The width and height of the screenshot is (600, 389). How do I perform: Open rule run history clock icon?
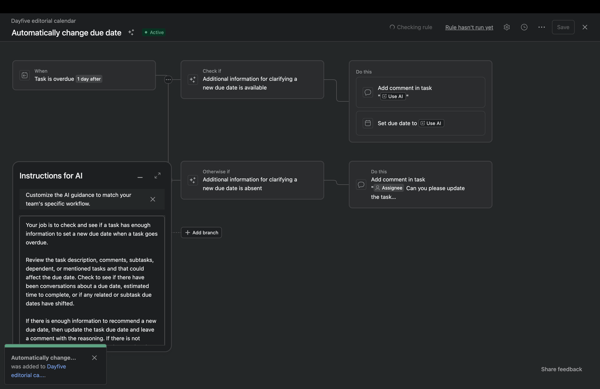[524, 27]
